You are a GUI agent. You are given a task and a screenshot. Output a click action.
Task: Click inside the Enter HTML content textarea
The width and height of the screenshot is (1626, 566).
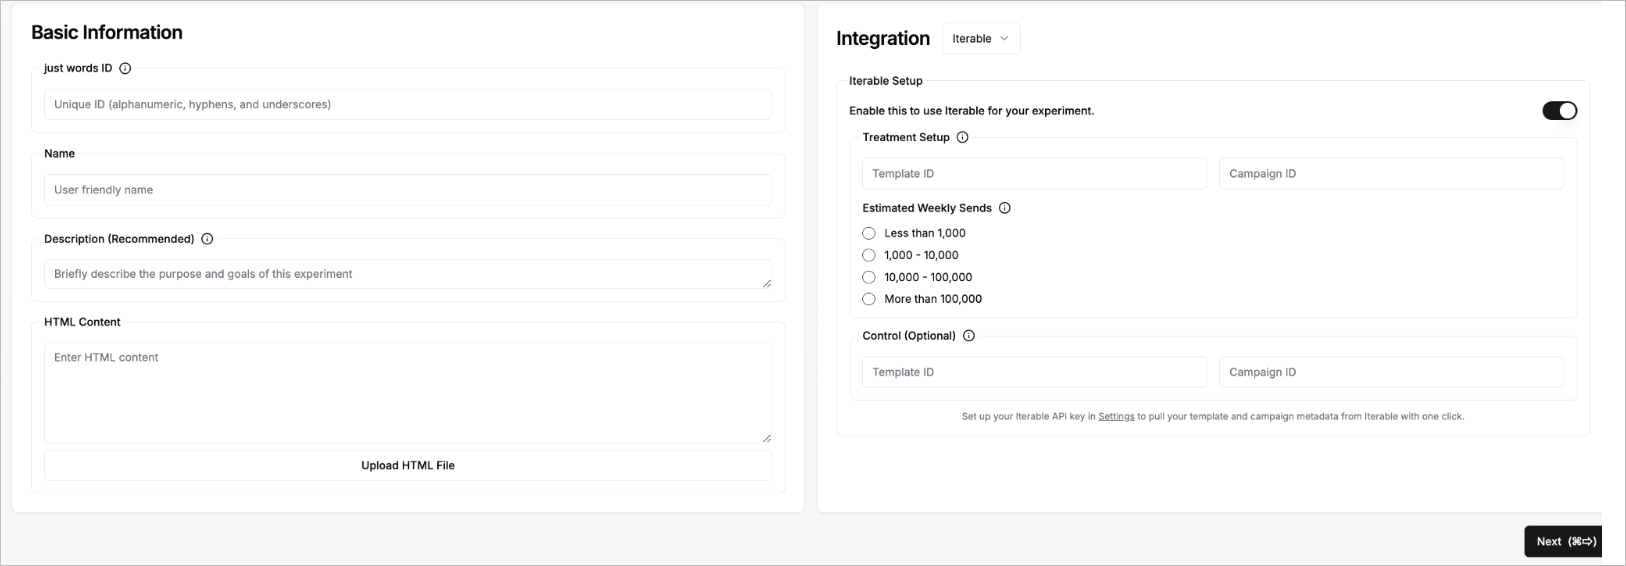(408, 393)
